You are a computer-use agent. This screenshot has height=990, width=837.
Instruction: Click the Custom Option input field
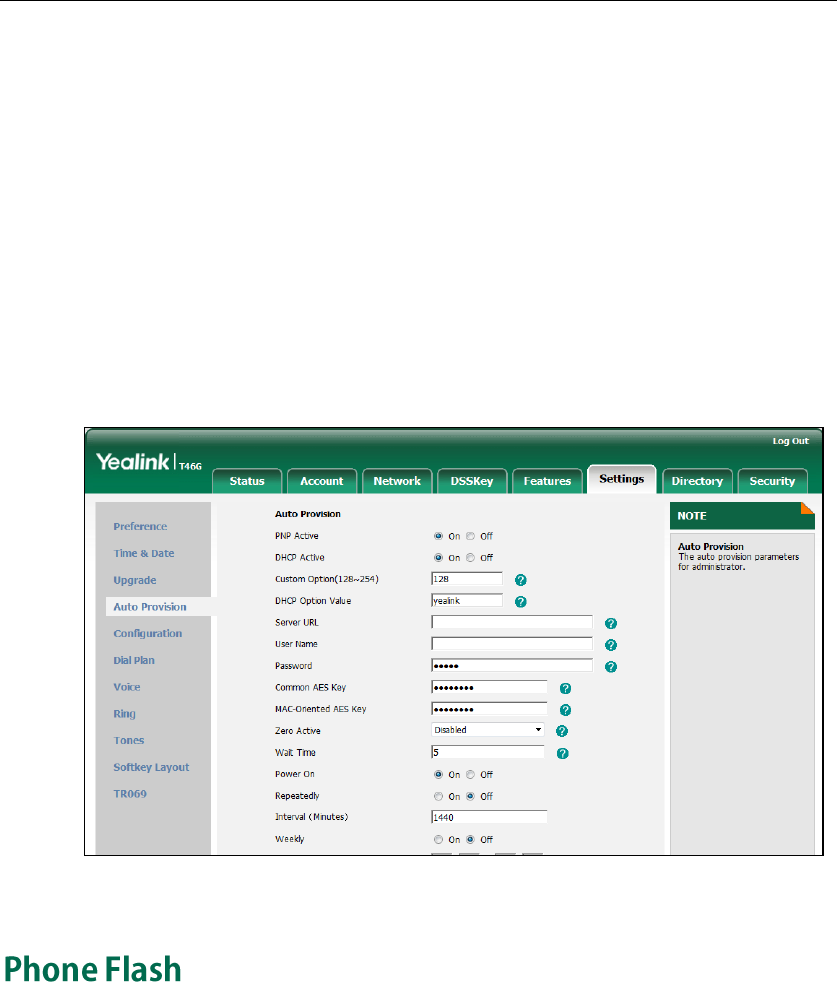tap(467, 579)
